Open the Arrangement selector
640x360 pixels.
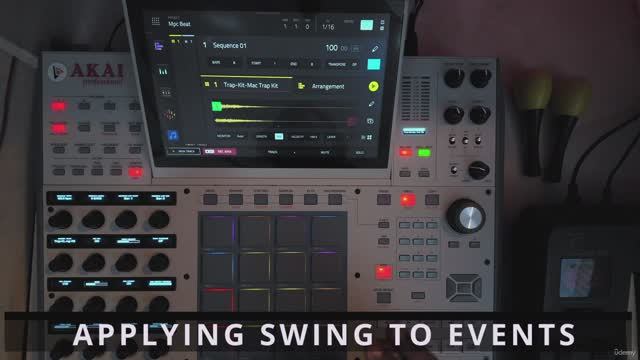[x=328, y=86]
